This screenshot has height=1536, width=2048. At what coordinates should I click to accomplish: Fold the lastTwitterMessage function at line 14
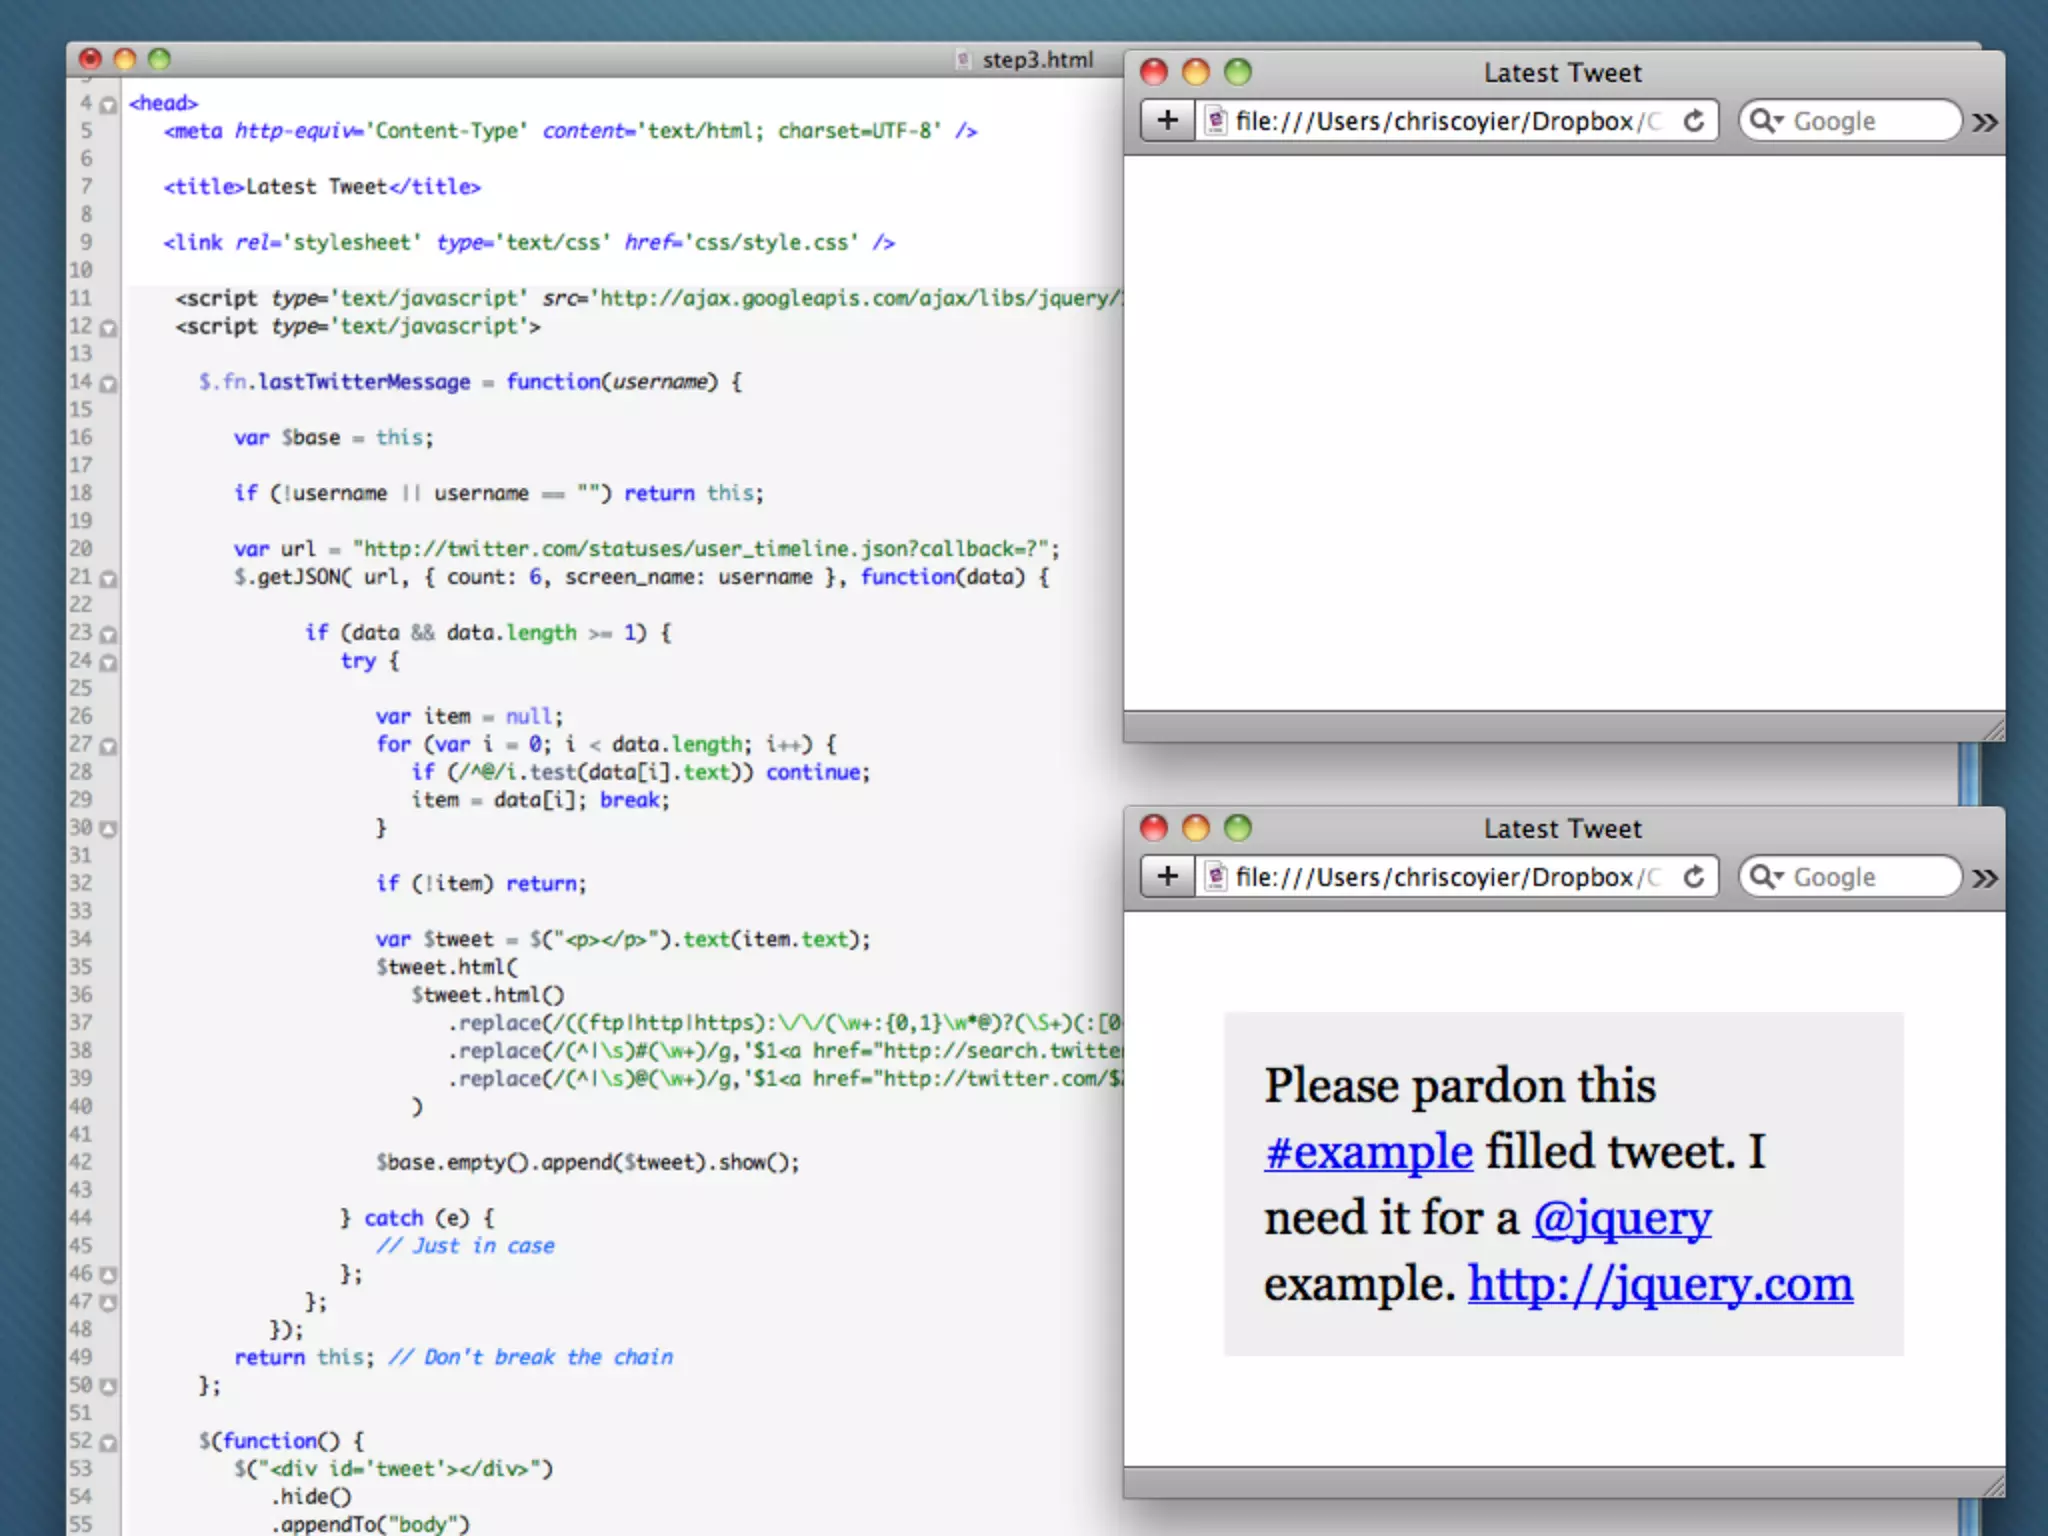click(108, 383)
